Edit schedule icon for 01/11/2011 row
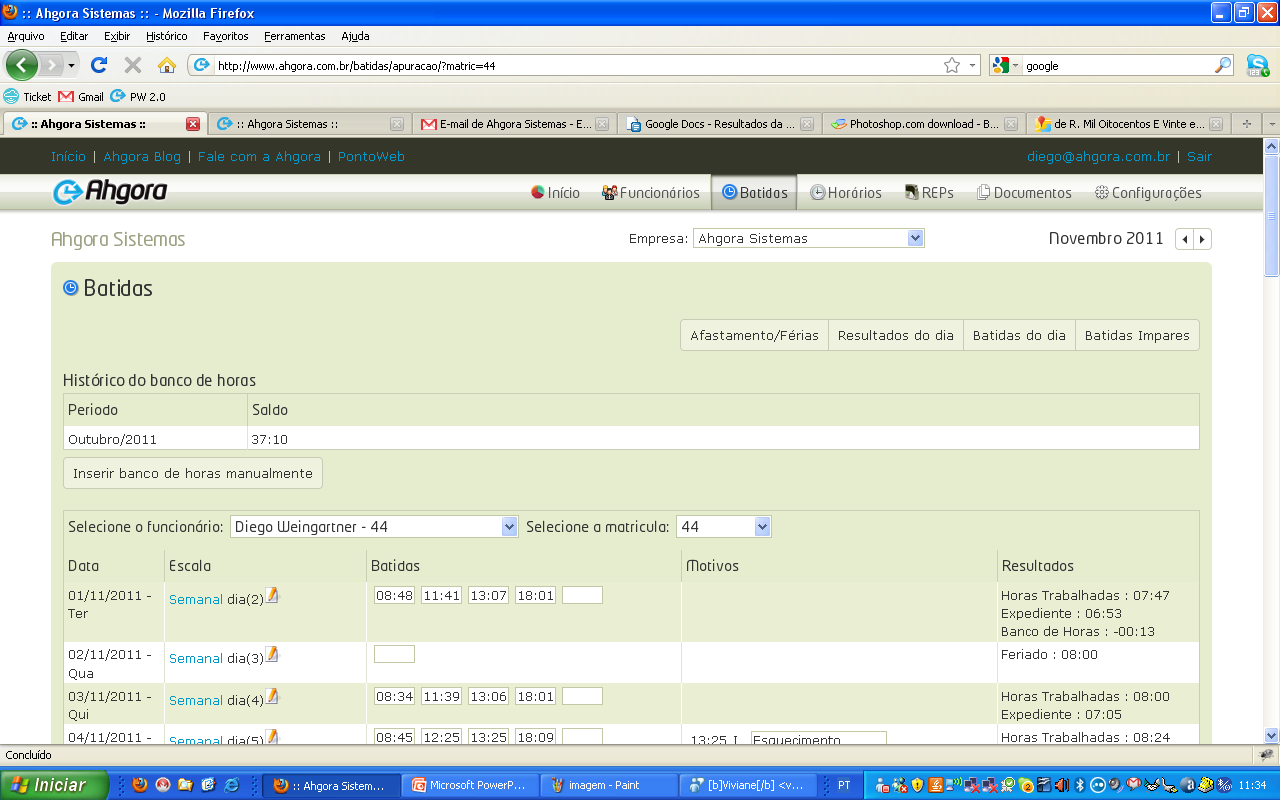The width and height of the screenshot is (1280, 800). point(272,596)
